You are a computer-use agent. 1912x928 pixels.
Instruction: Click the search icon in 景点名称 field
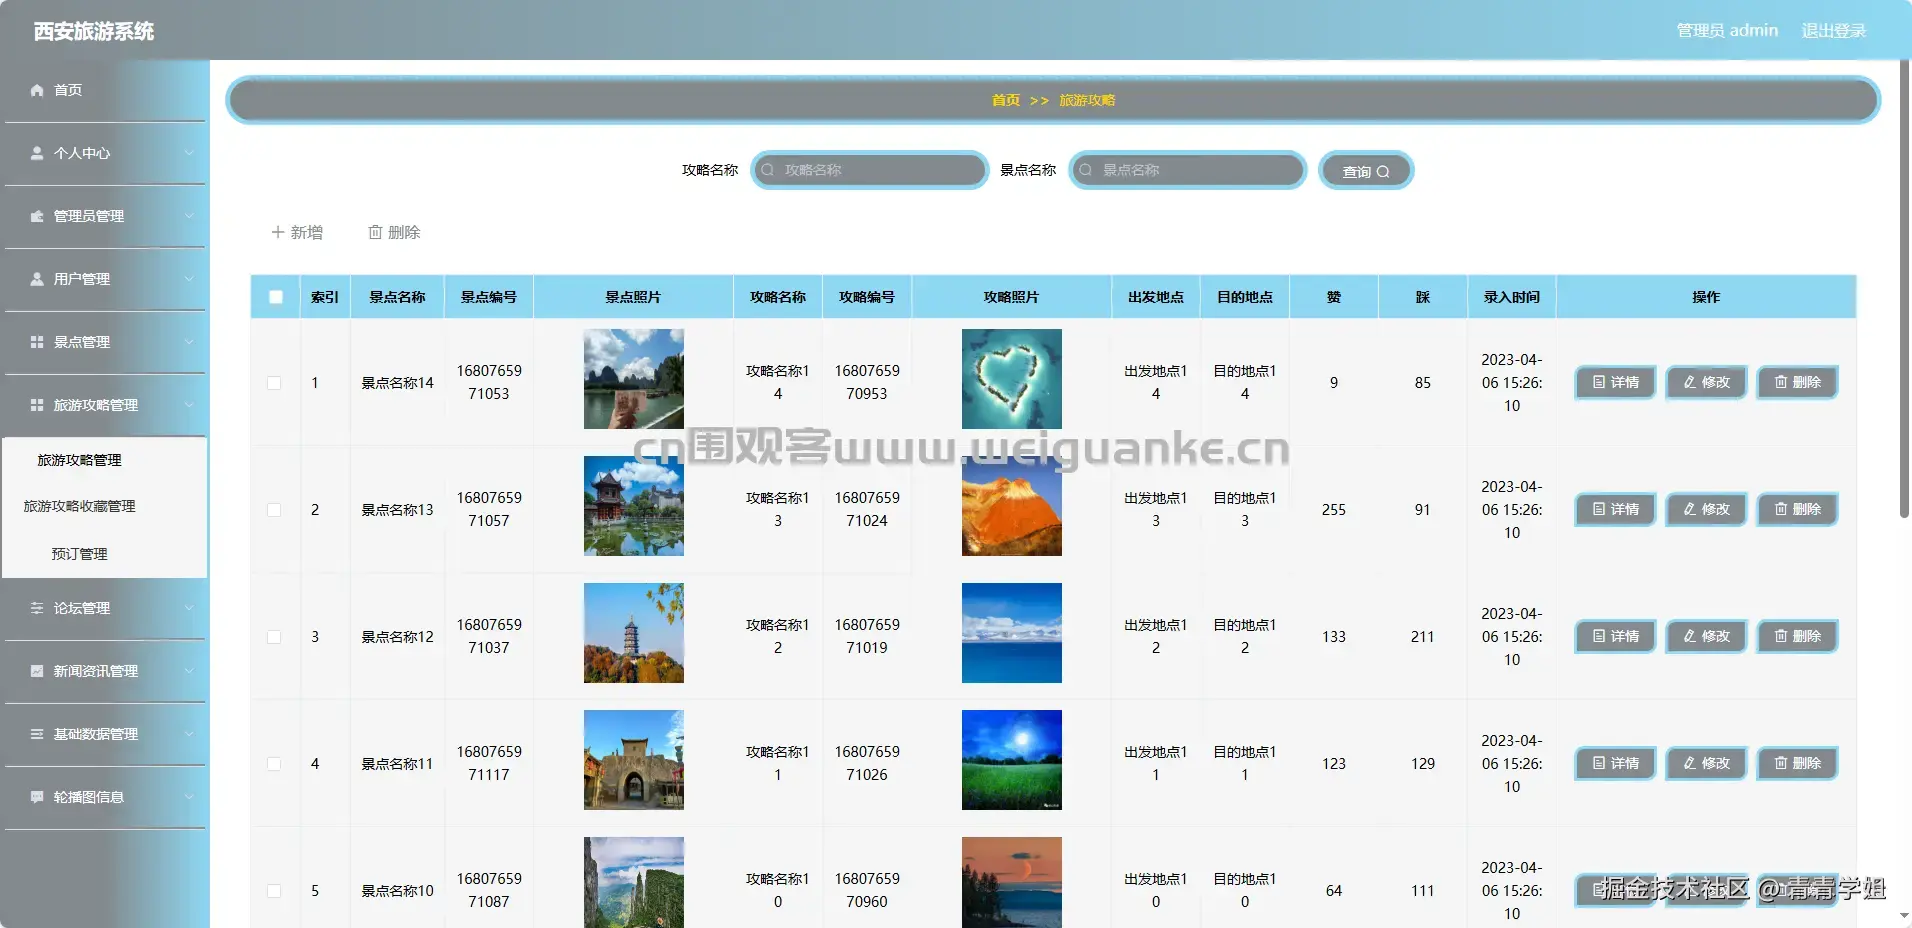point(1086,170)
